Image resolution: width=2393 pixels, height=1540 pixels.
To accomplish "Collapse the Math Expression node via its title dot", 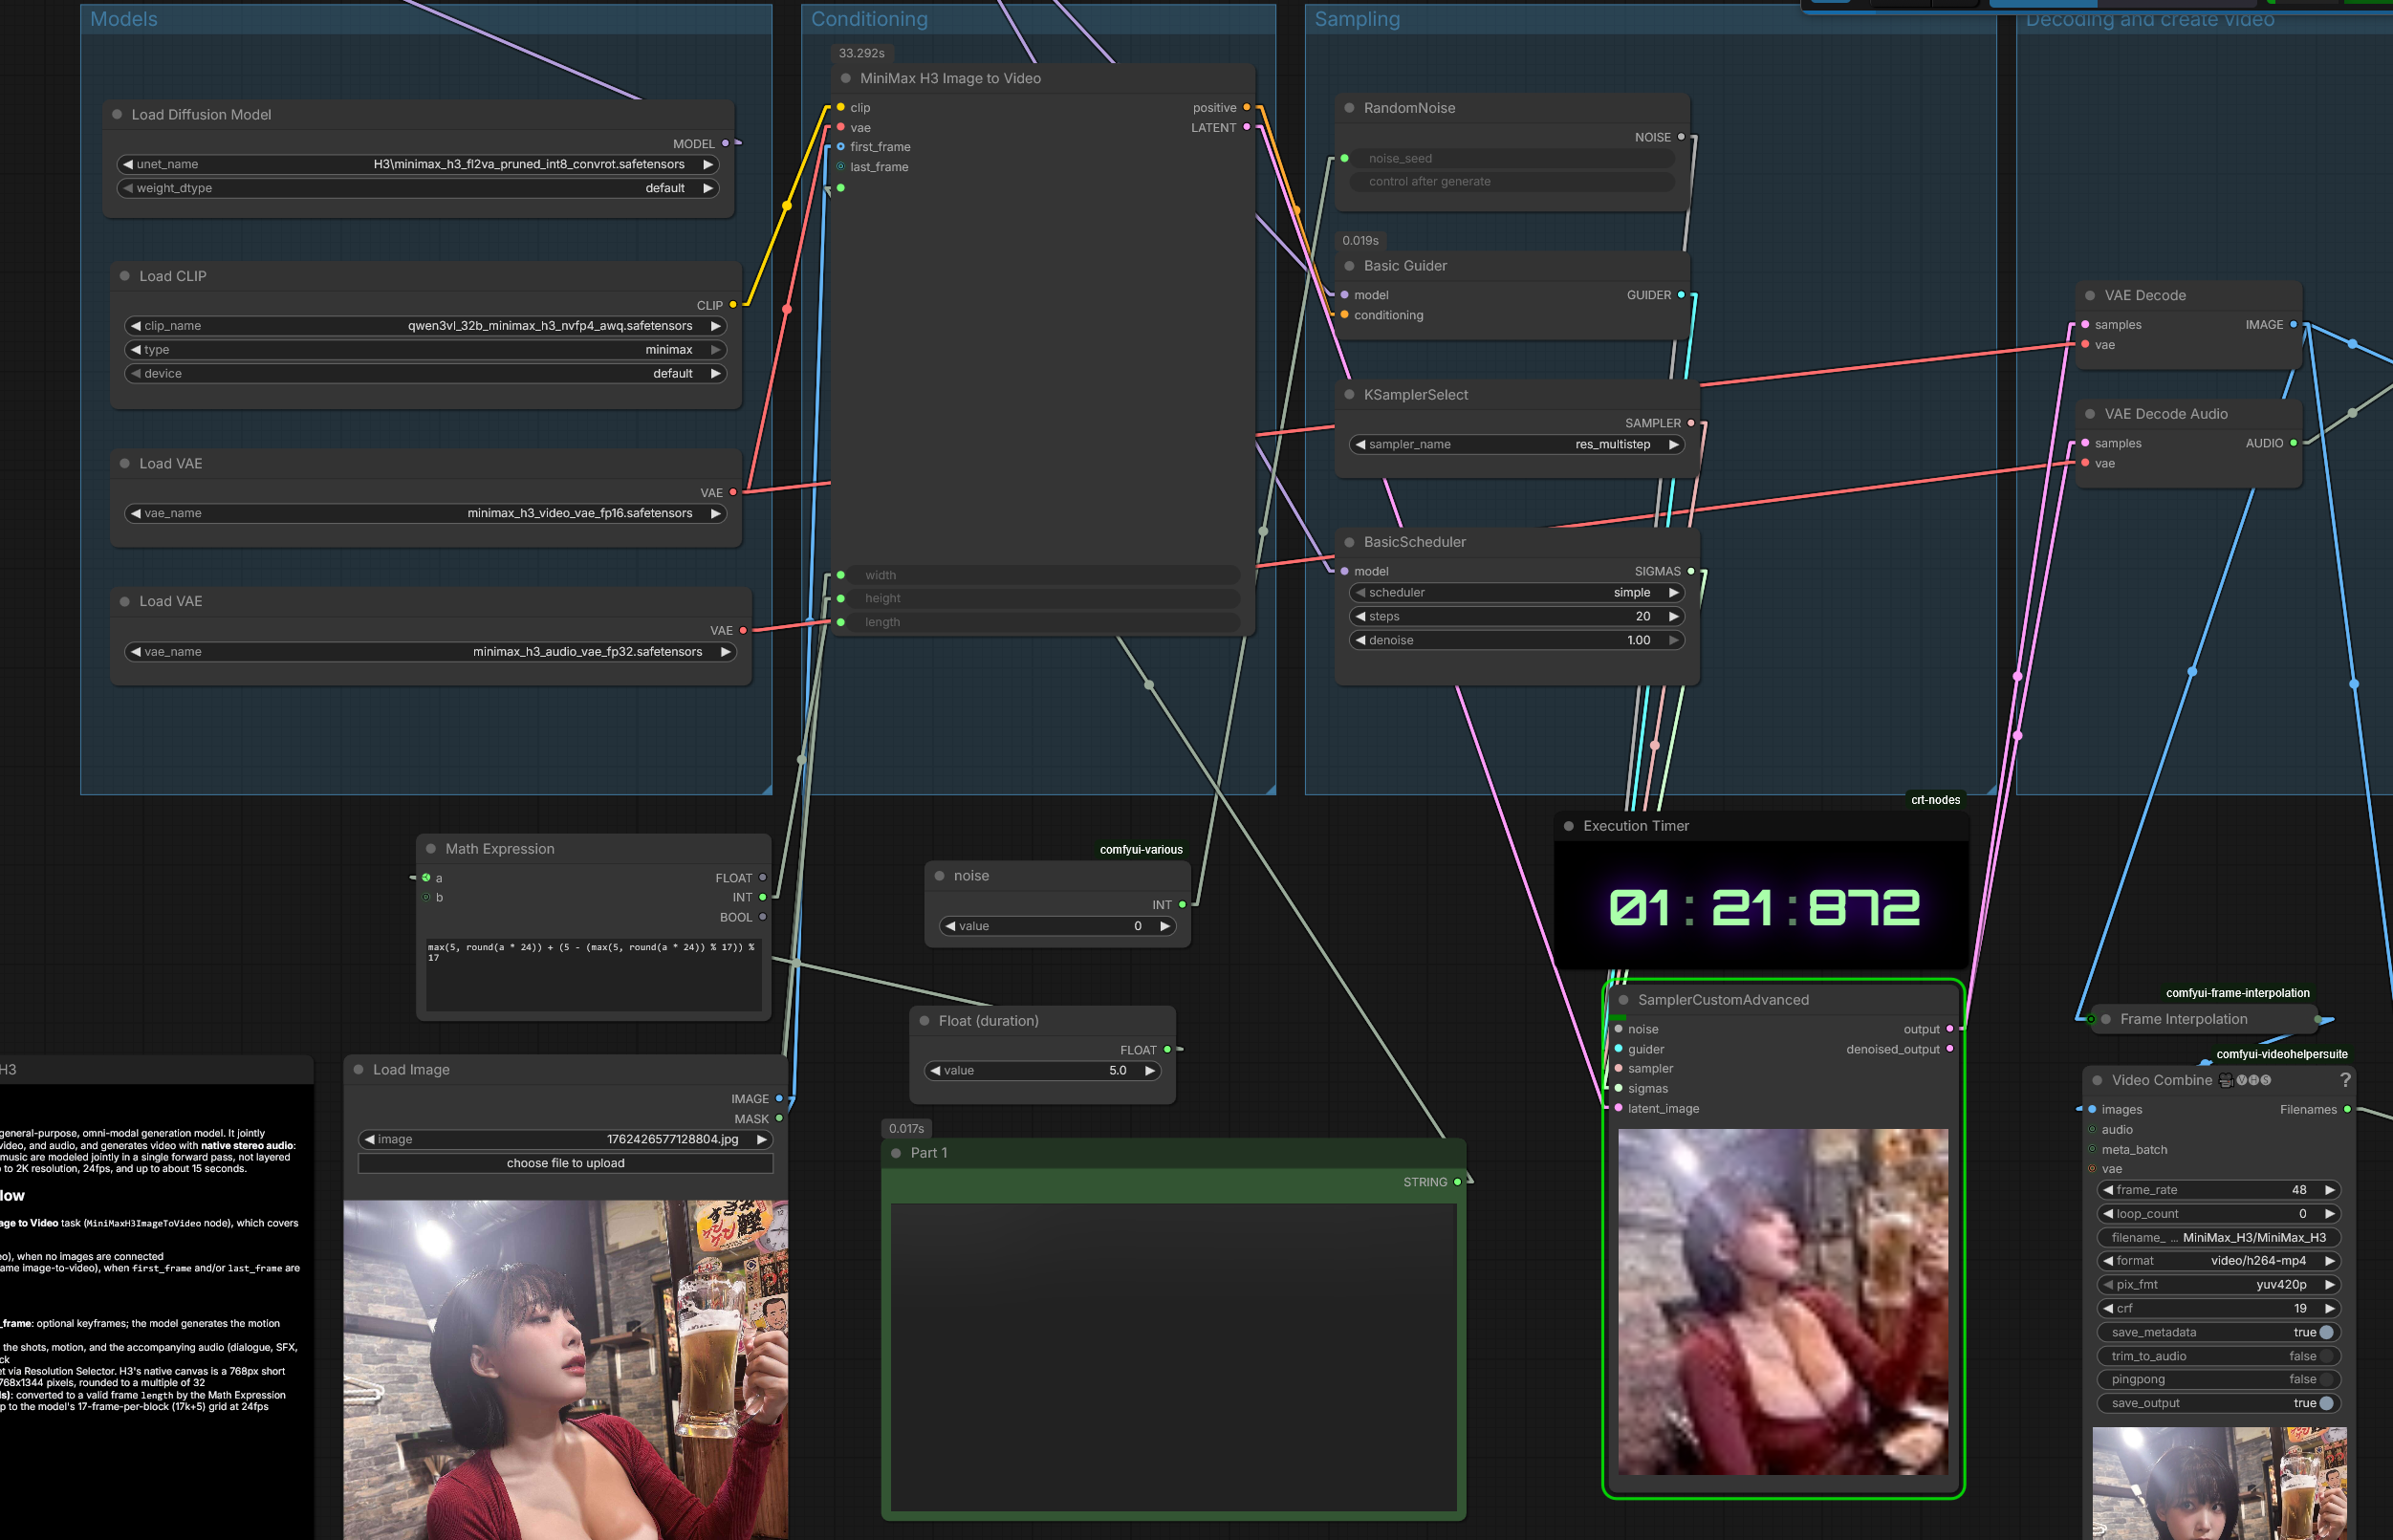I will click(x=431, y=849).
